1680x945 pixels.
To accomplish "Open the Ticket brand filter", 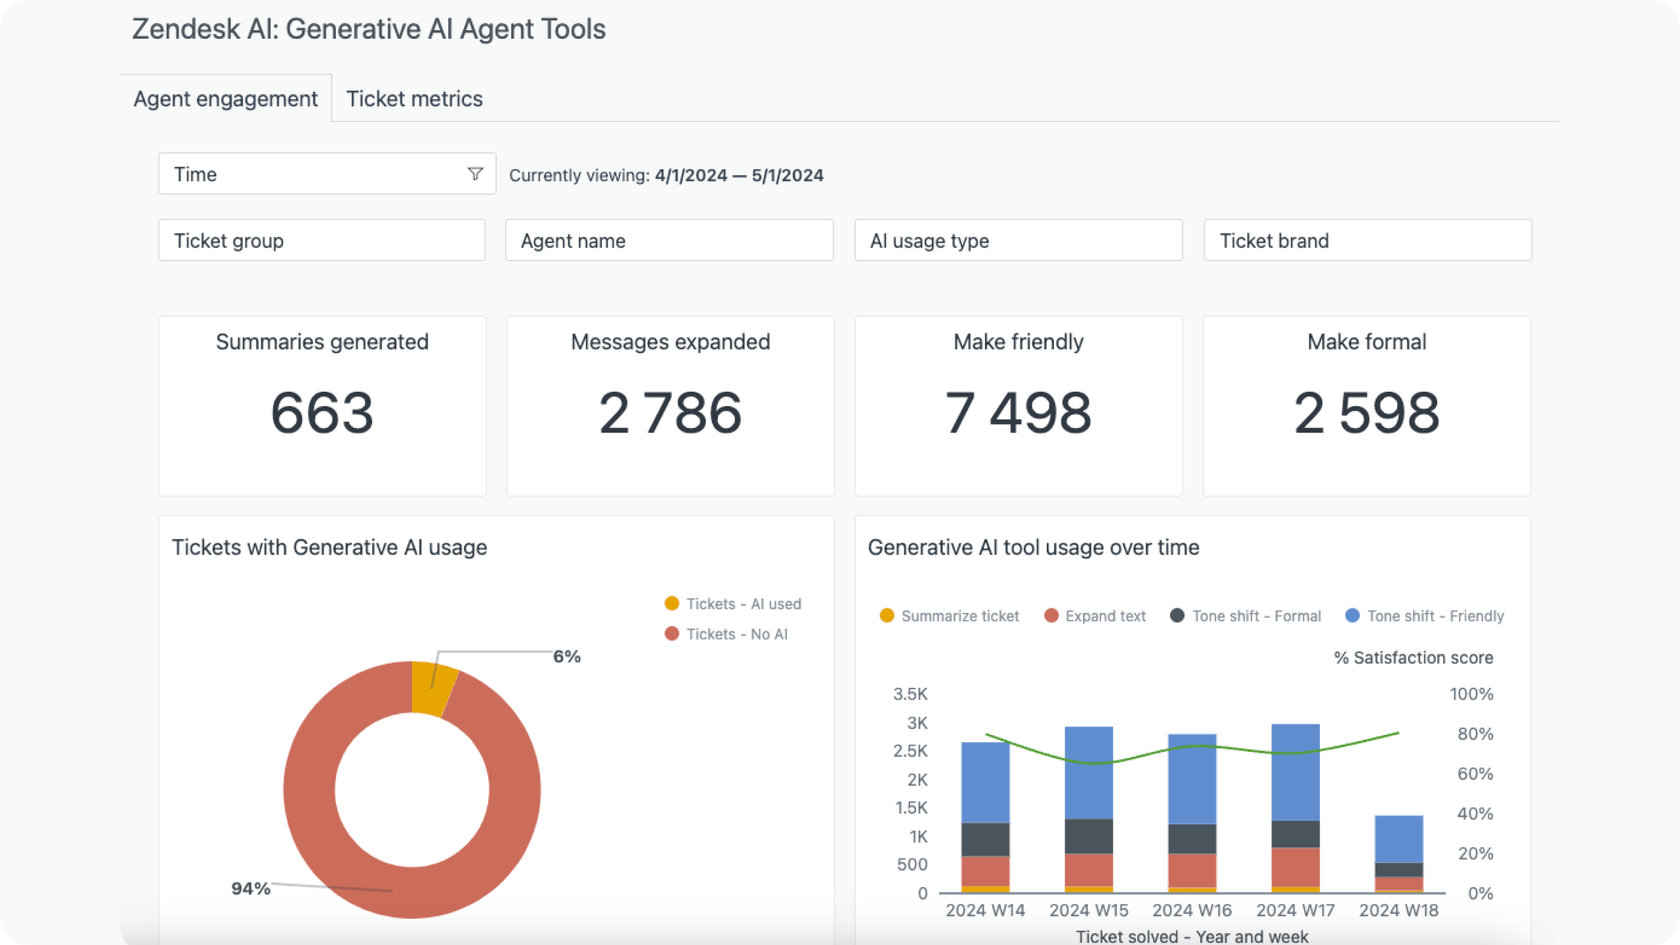I will click(1366, 240).
